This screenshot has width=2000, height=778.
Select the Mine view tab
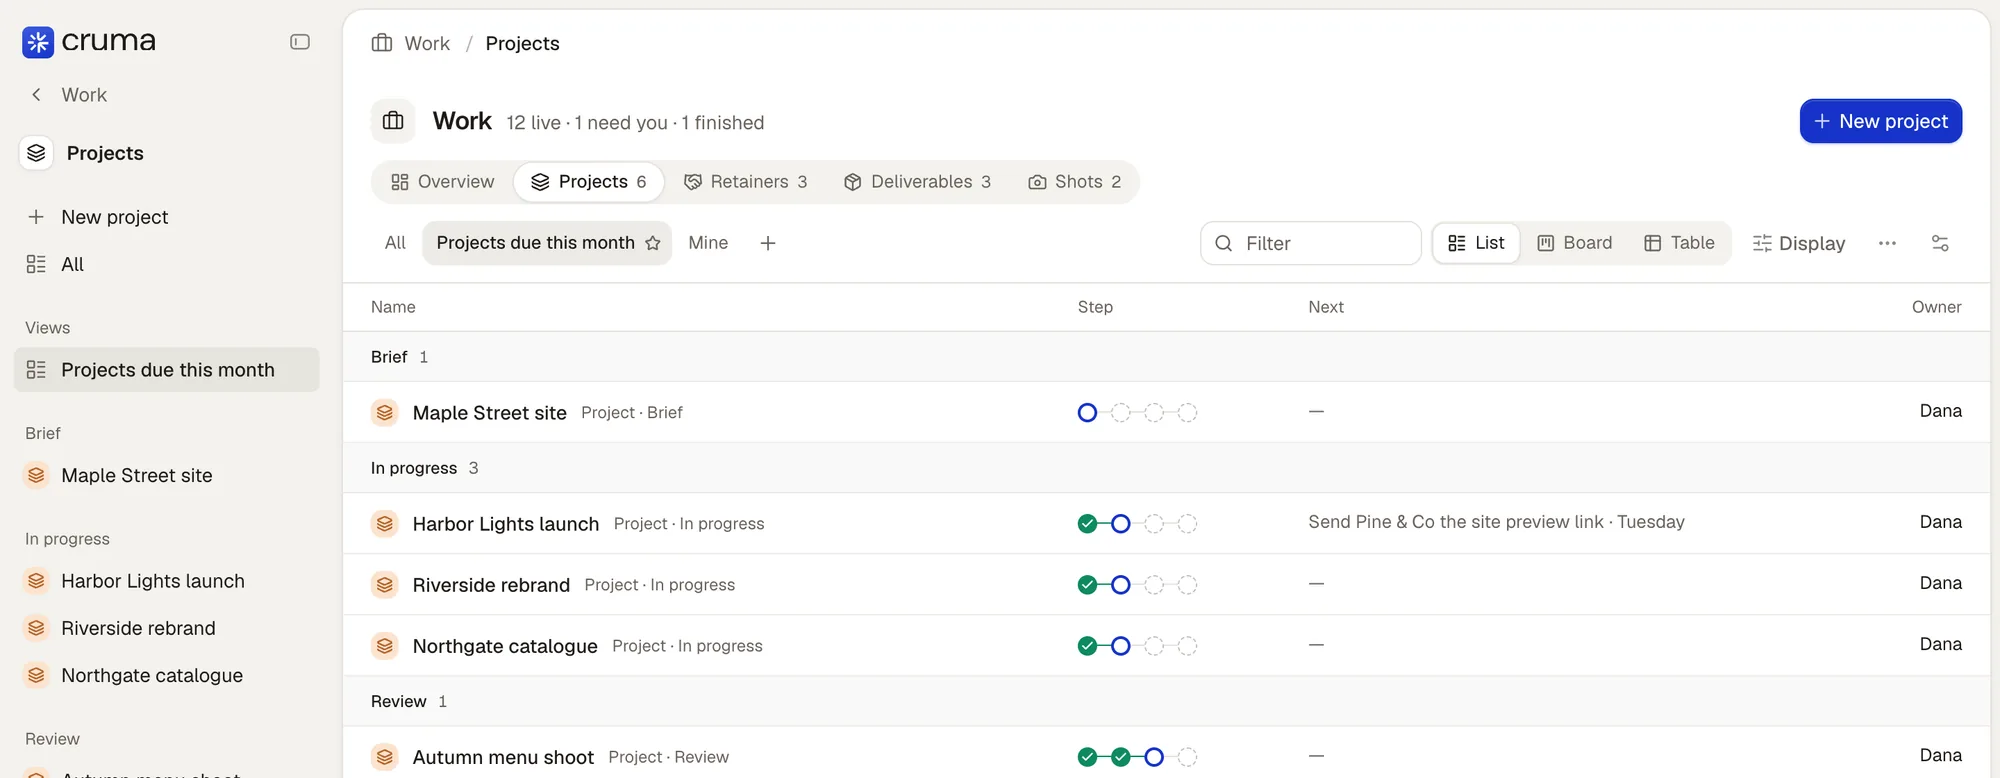(708, 243)
